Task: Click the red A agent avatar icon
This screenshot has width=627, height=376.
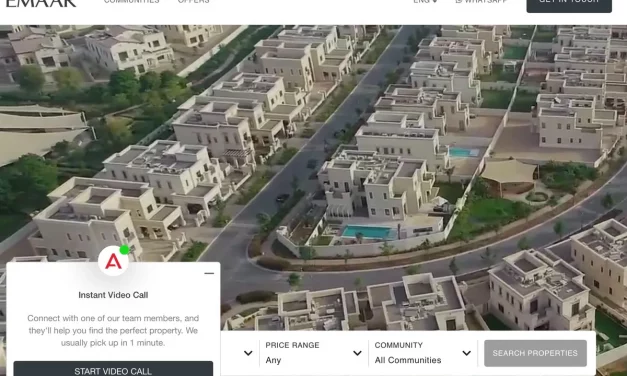Action: point(113,261)
